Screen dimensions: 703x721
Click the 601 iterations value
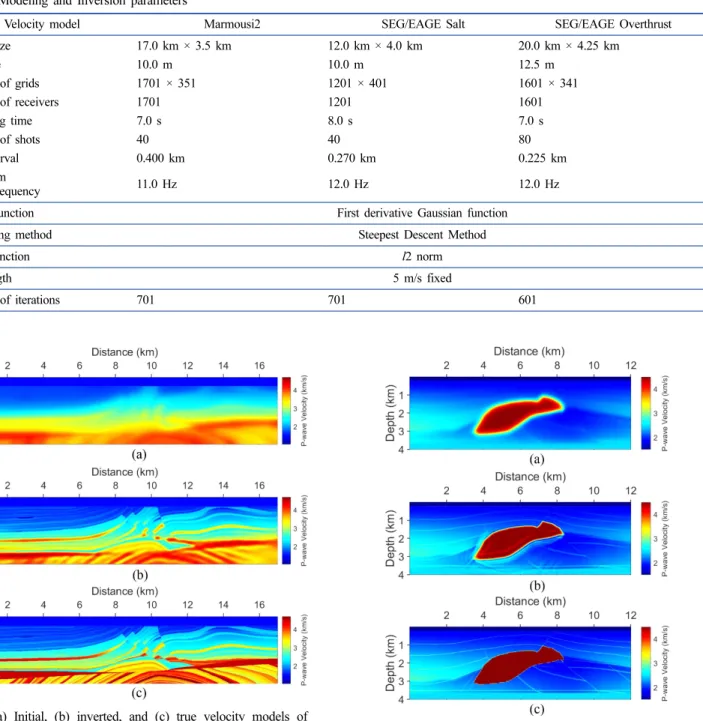click(x=527, y=300)
